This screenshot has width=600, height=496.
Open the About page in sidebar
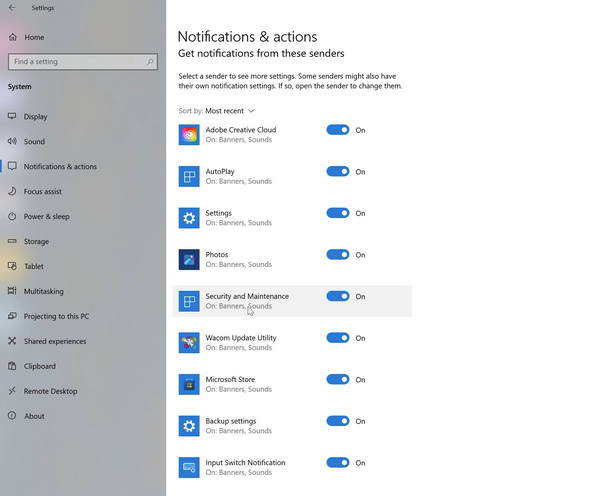click(x=34, y=416)
